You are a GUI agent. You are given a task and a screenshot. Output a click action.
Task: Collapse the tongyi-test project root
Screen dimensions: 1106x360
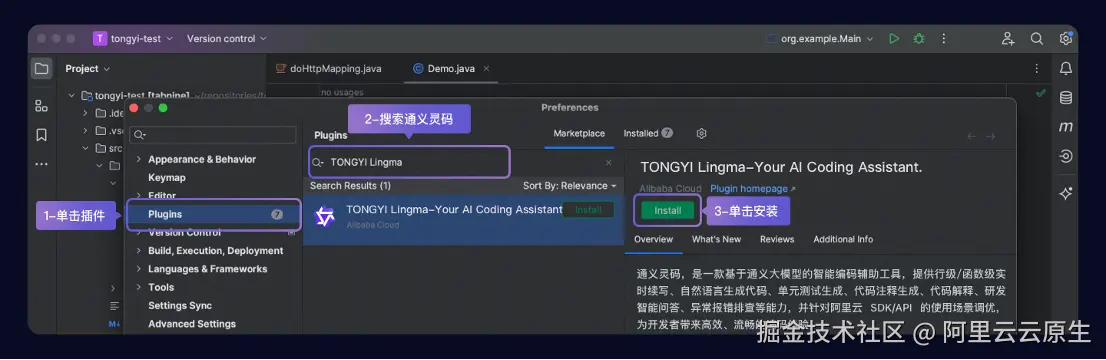(x=71, y=95)
